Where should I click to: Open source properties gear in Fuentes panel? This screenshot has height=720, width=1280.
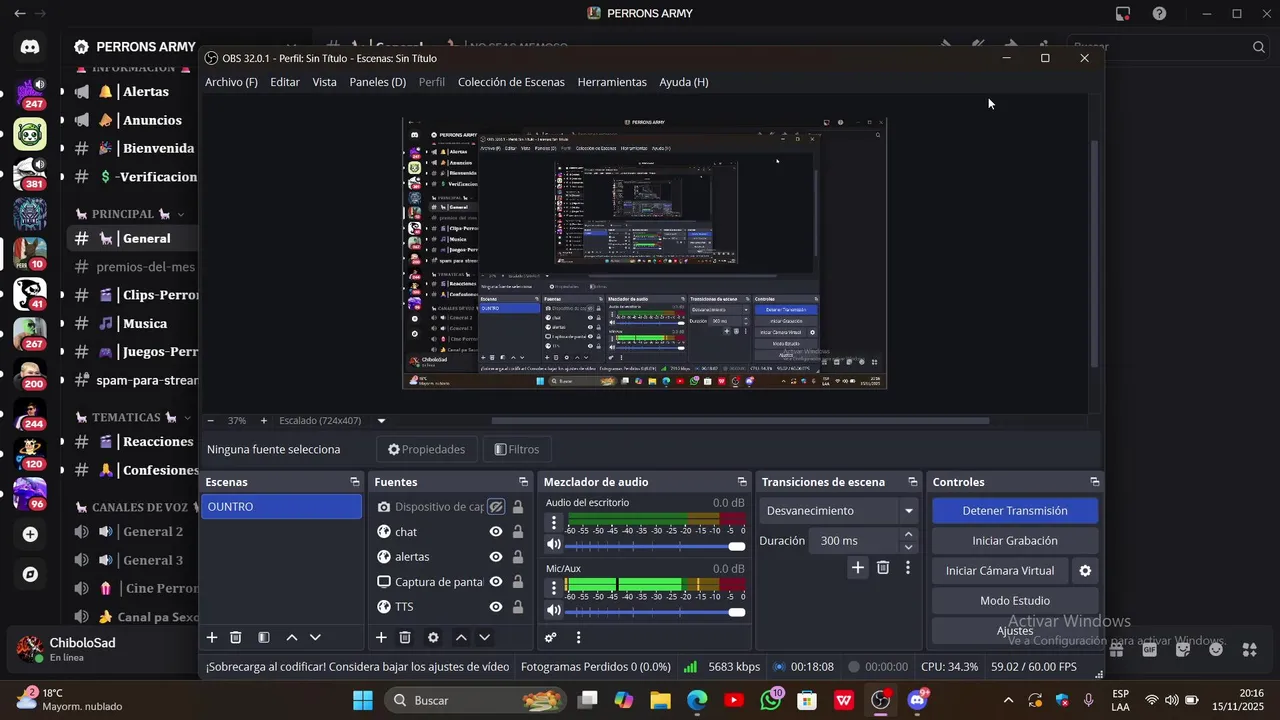(433, 638)
